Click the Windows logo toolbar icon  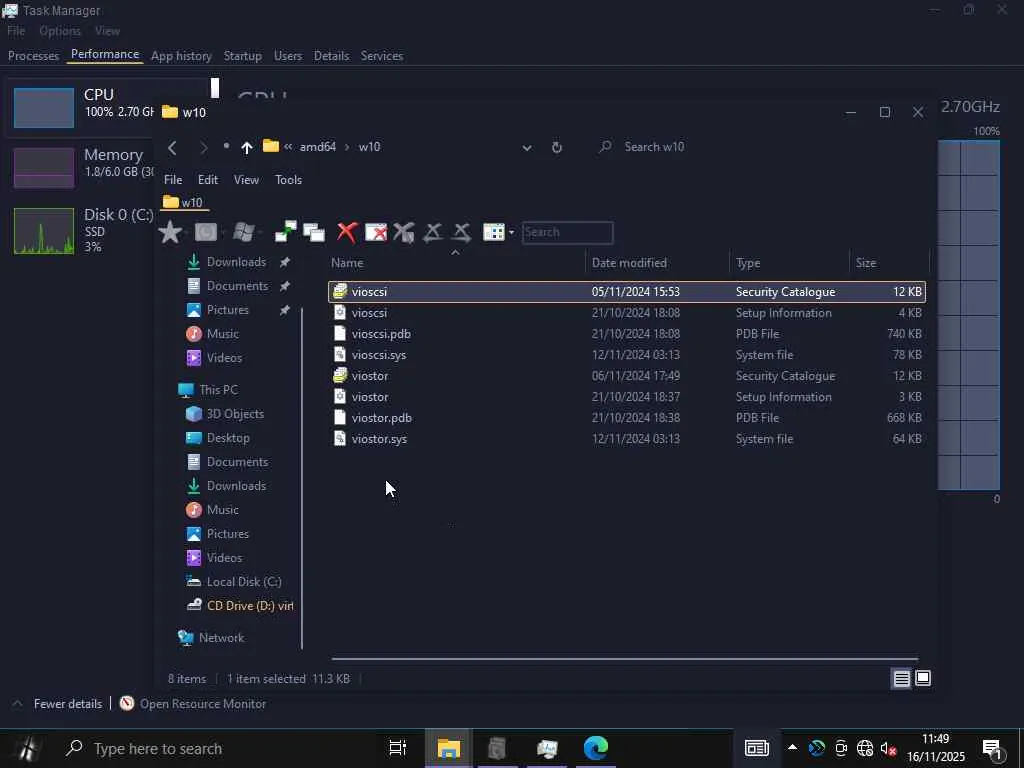[244, 232]
